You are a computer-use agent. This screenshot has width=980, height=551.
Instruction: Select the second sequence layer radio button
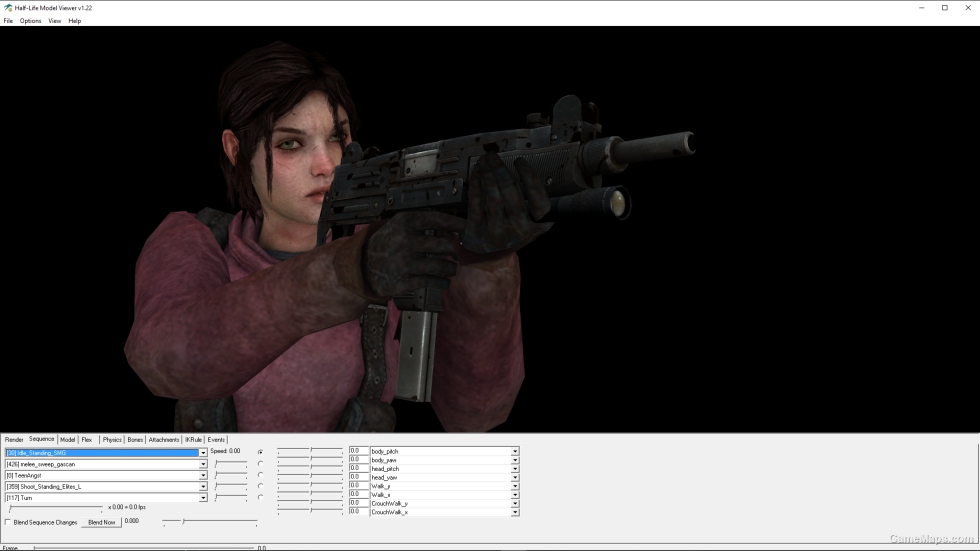[261, 464]
